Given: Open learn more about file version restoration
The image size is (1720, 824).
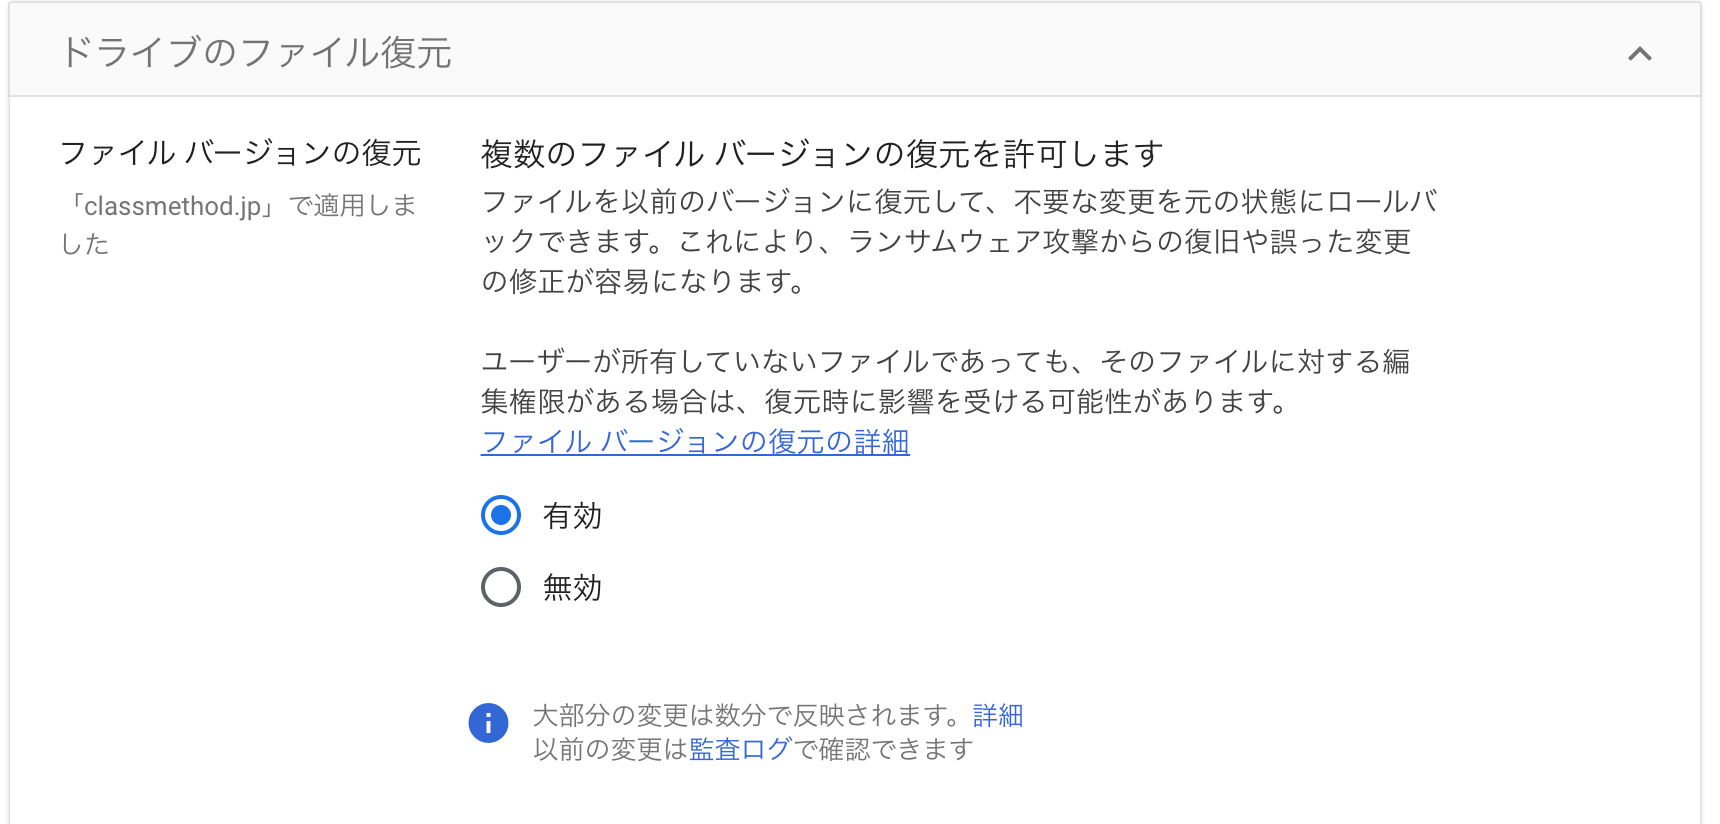Looking at the screenshot, I should pyautogui.click(x=694, y=441).
